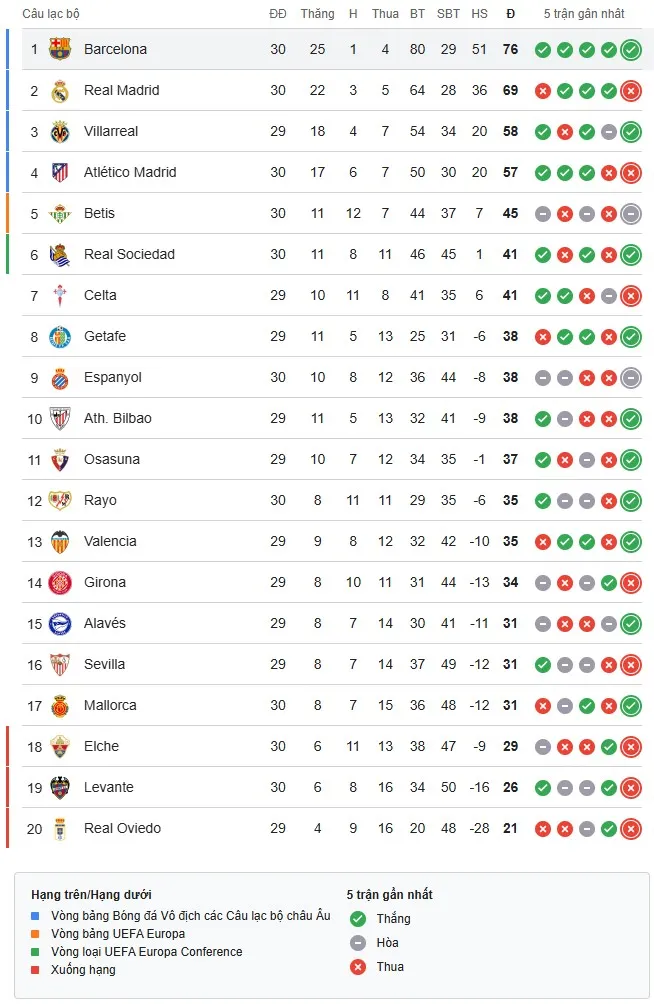Click the Đ points column header
Screen dimensions: 654x1004
tap(511, 14)
